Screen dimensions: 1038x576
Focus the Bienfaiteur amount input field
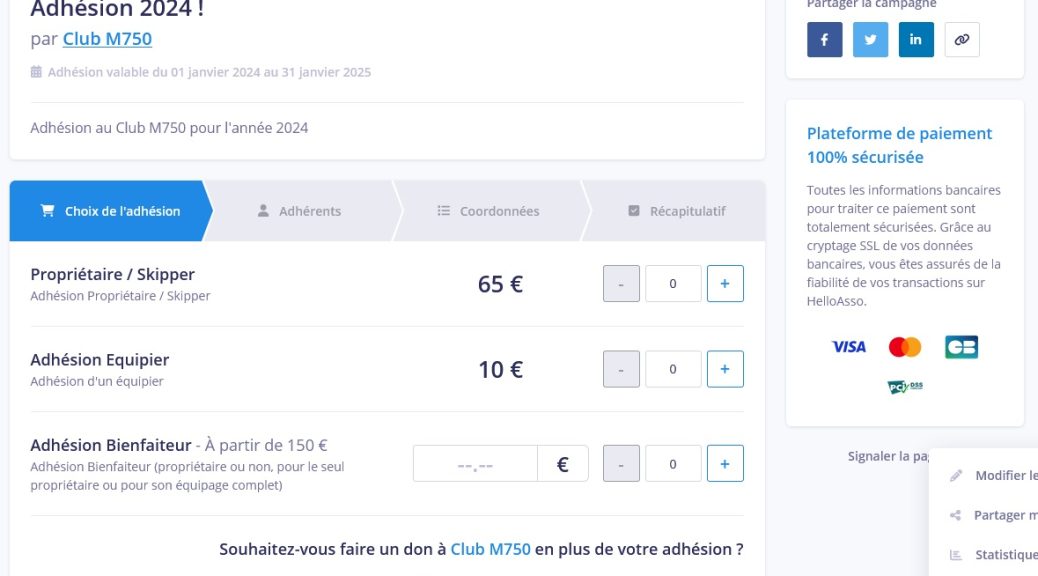[x=475, y=463]
